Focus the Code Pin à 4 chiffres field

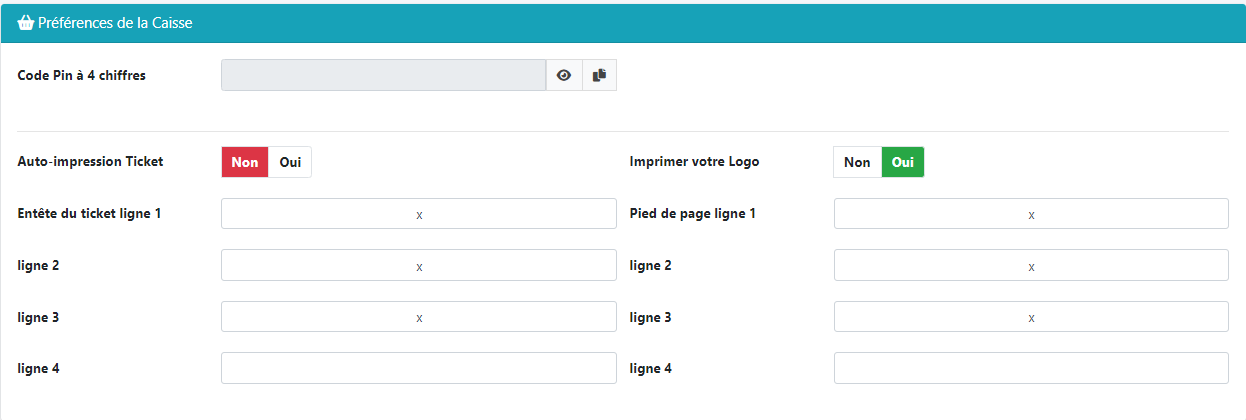(x=383, y=75)
